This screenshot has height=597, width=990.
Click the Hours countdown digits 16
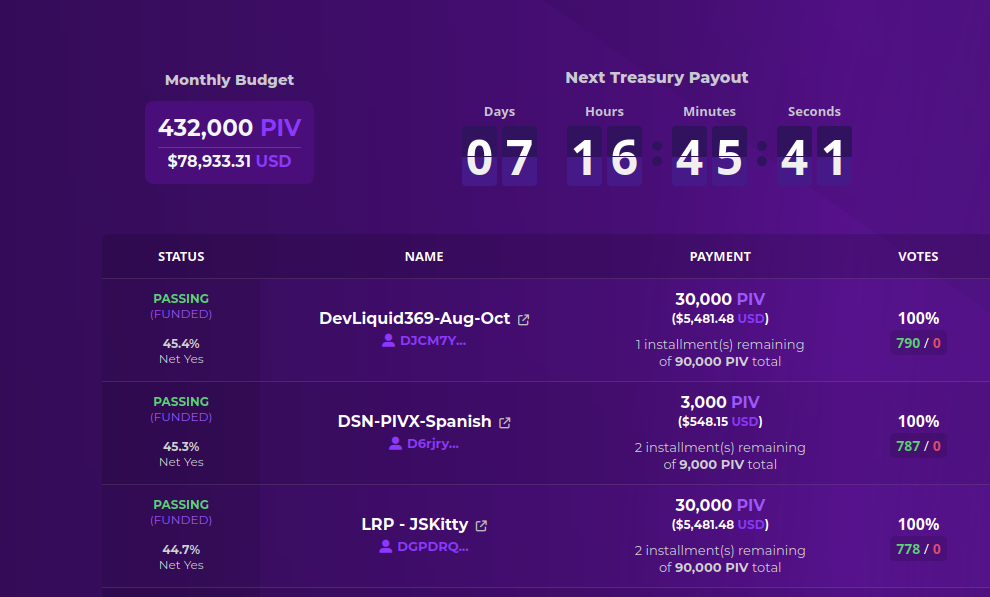tap(604, 156)
